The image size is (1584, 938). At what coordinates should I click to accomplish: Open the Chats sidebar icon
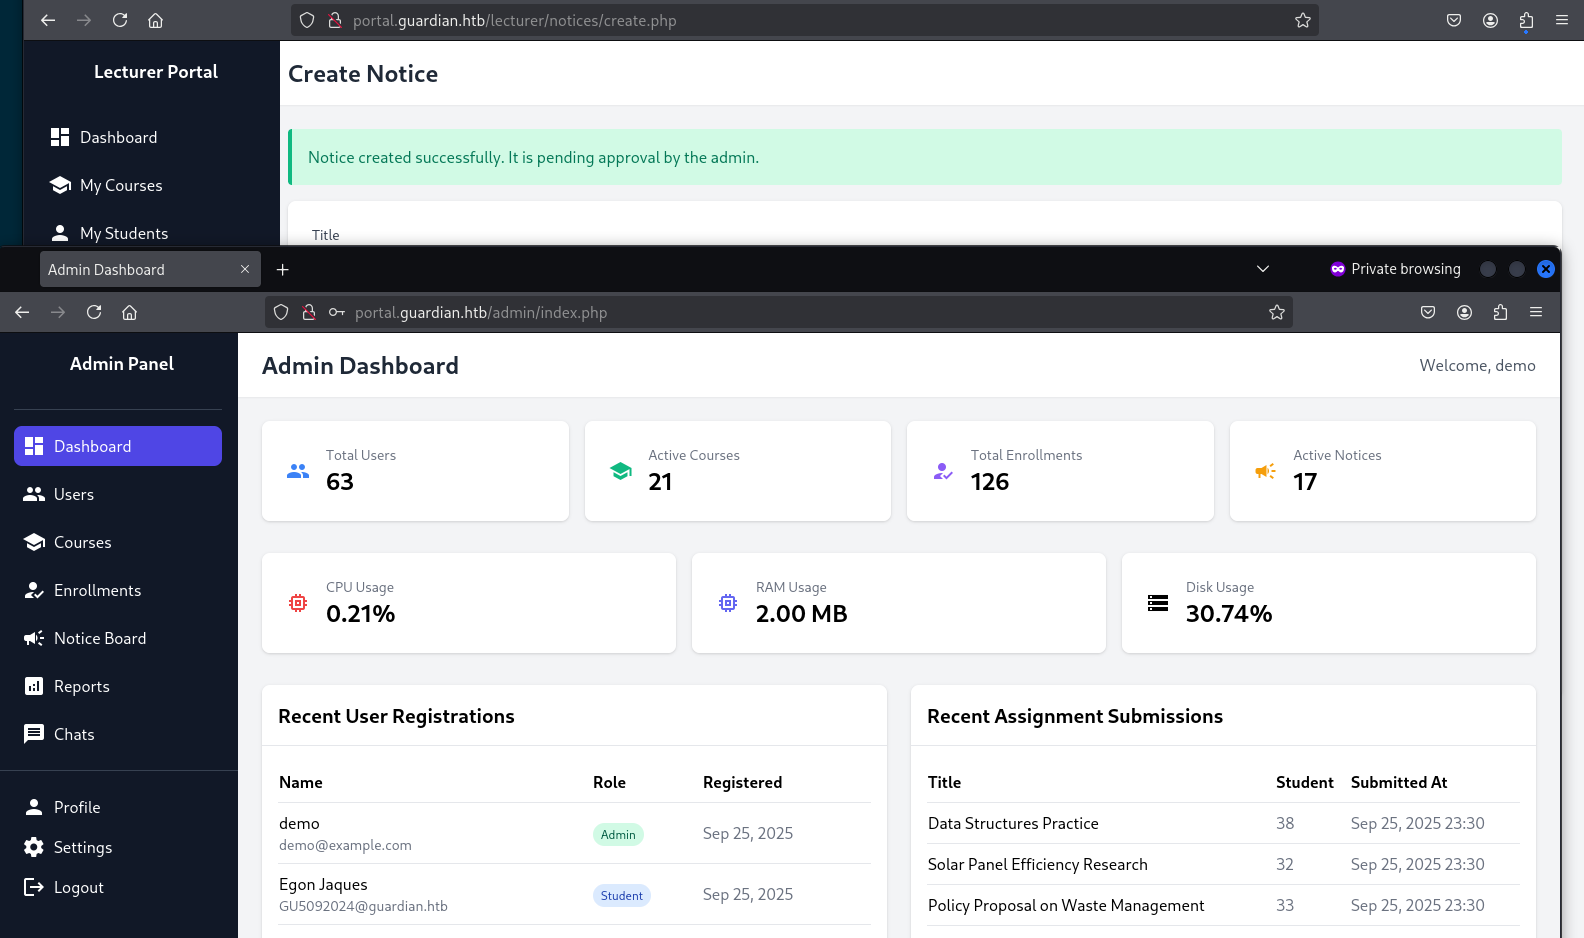tap(34, 734)
